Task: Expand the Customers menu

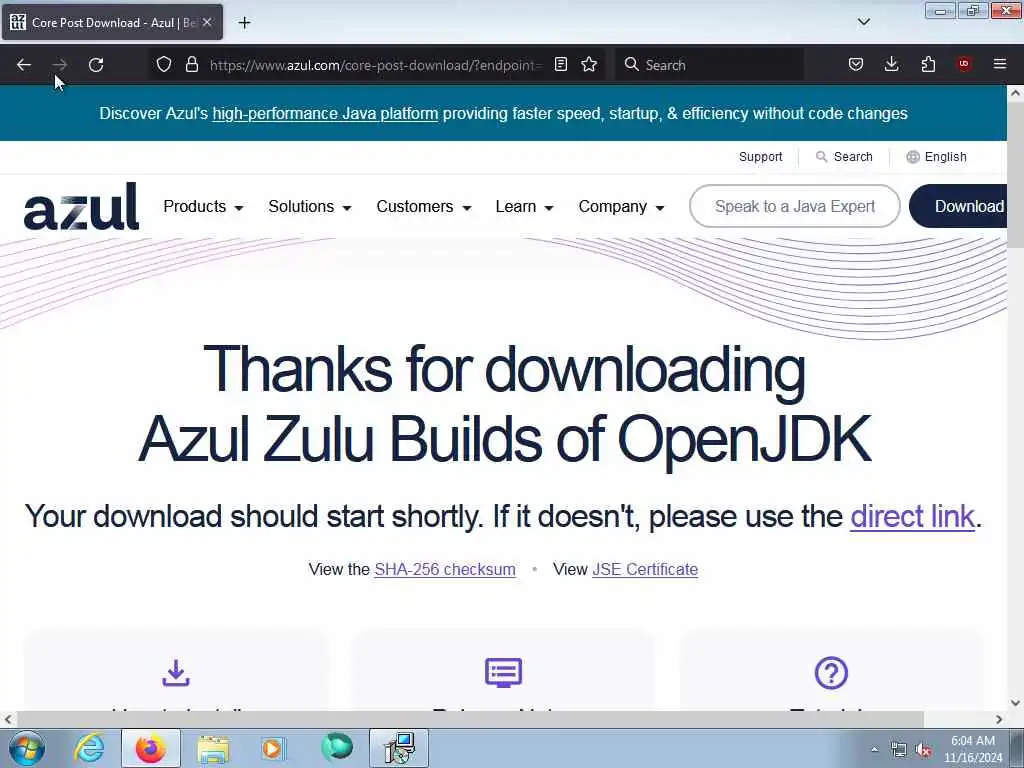Action: 424,206
